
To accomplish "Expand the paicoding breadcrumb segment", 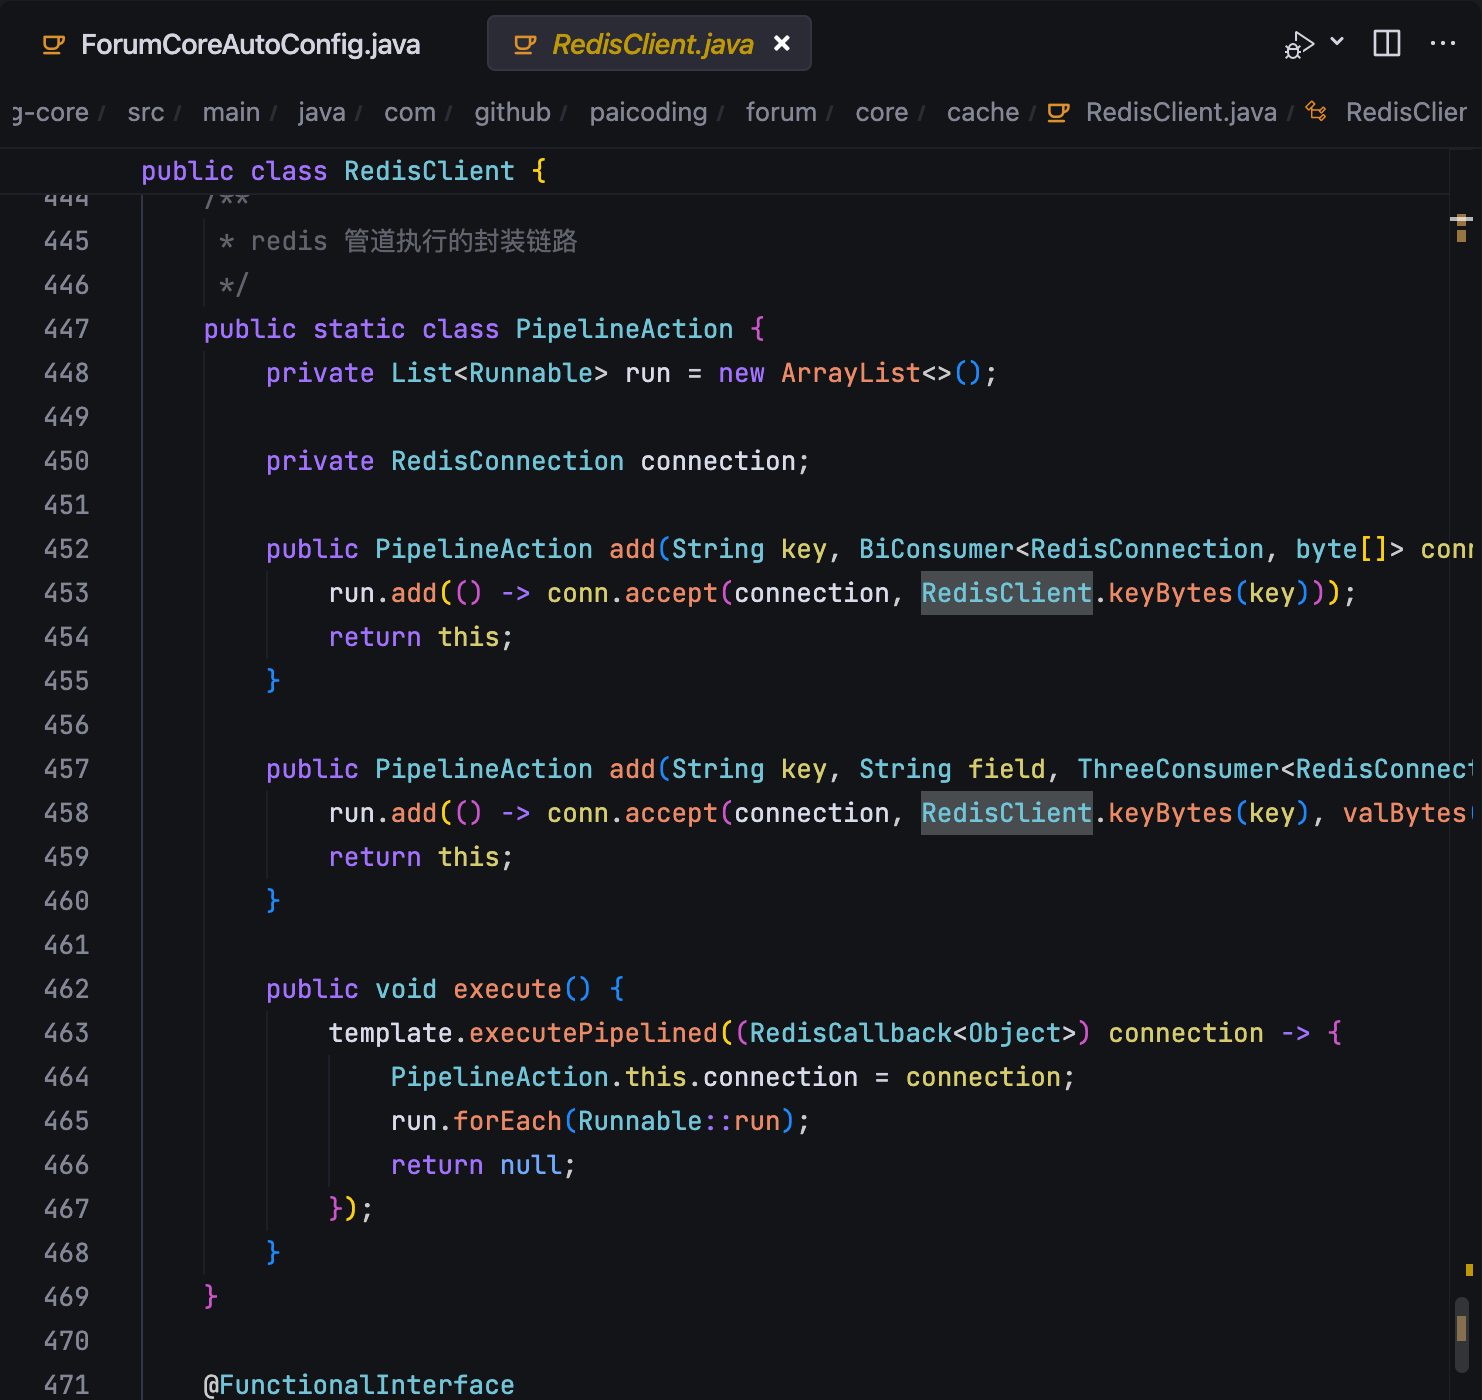I will [648, 113].
